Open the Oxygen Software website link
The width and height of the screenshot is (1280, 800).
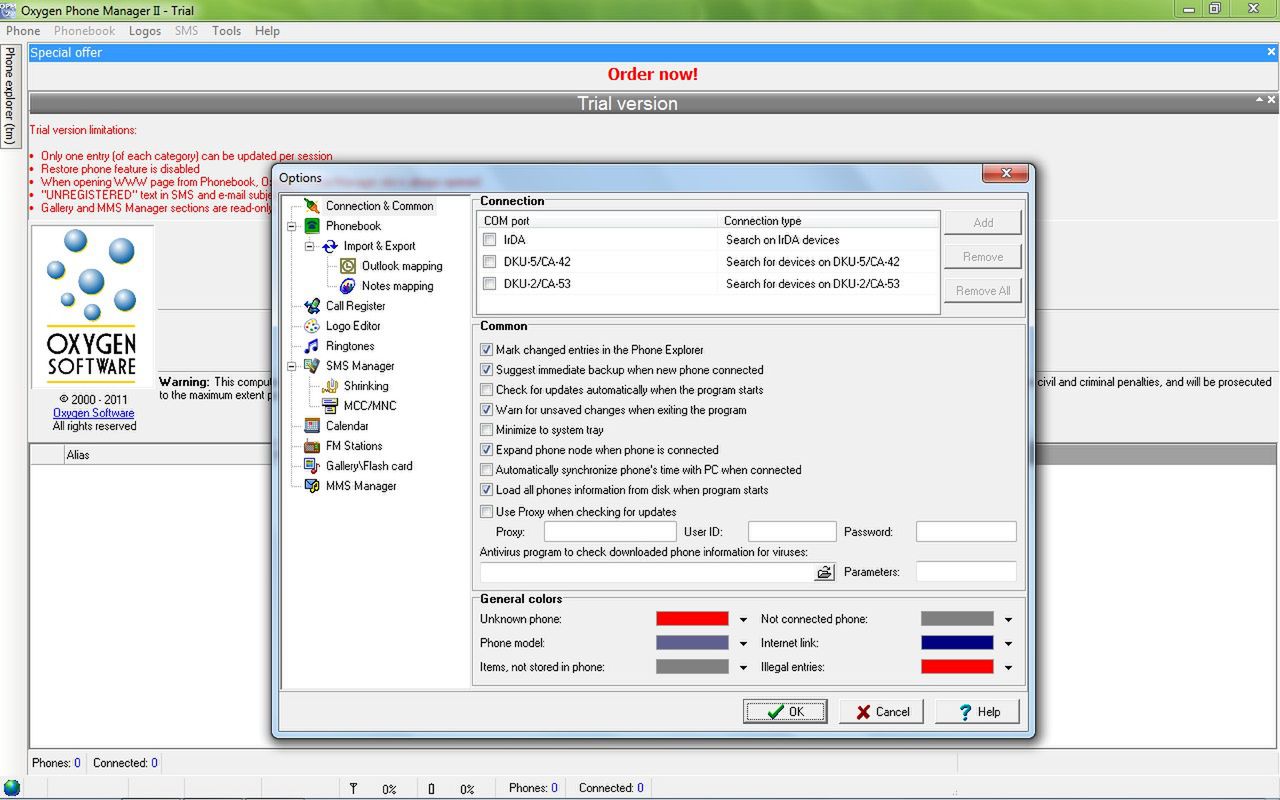pyautogui.click(x=92, y=412)
